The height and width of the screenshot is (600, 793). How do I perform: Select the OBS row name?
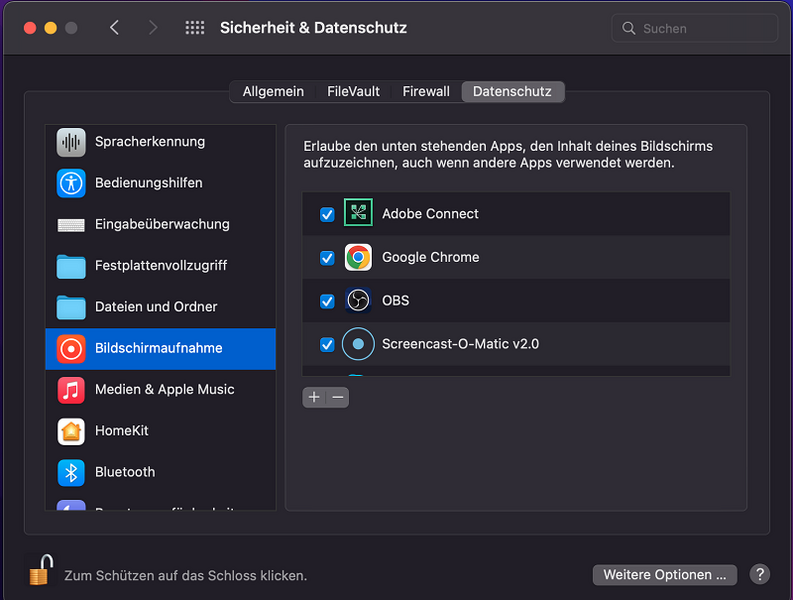[x=395, y=301]
